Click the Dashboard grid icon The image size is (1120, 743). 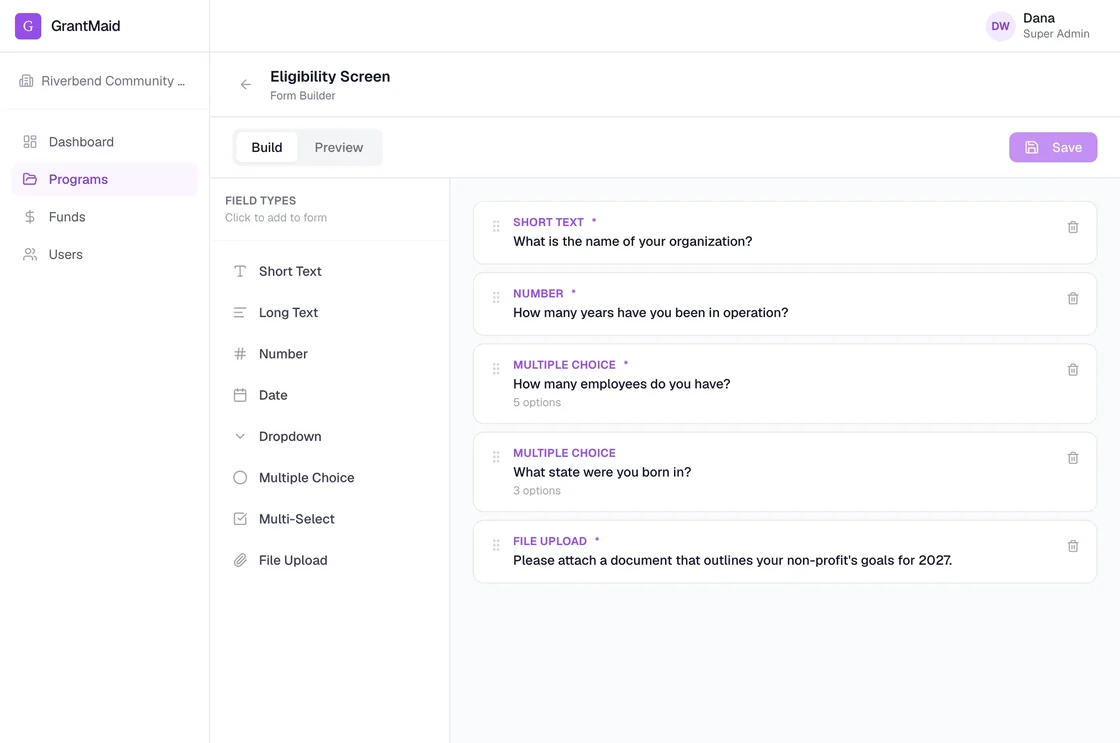click(30, 141)
